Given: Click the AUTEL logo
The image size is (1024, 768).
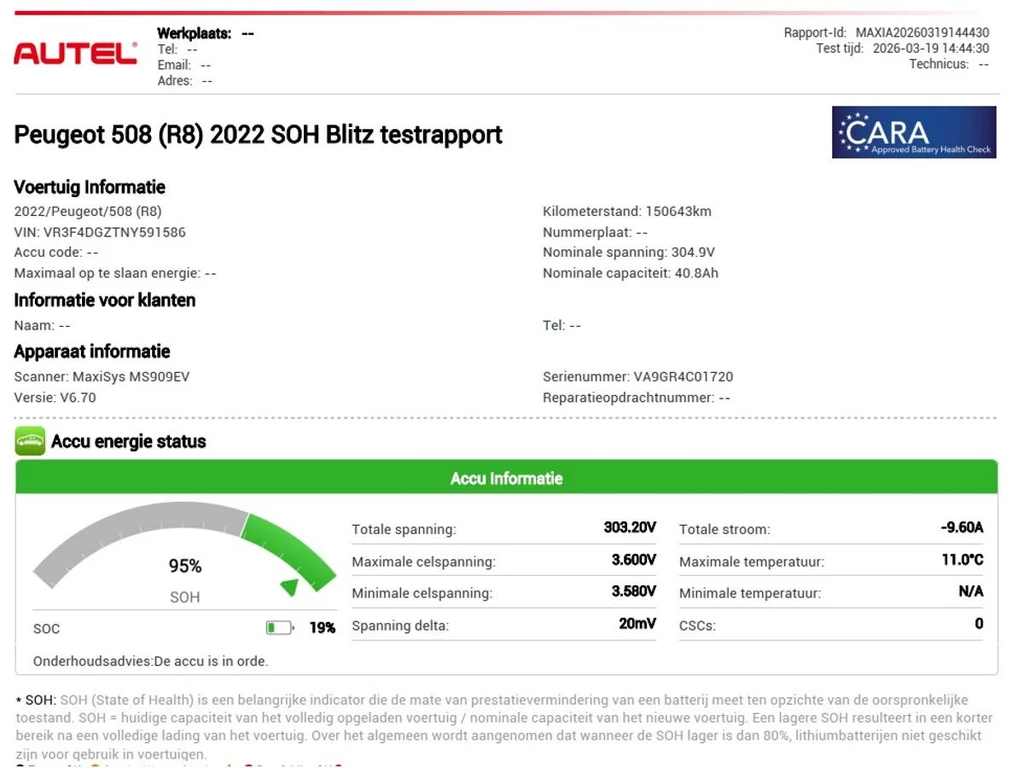Looking at the screenshot, I should [x=75, y=54].
